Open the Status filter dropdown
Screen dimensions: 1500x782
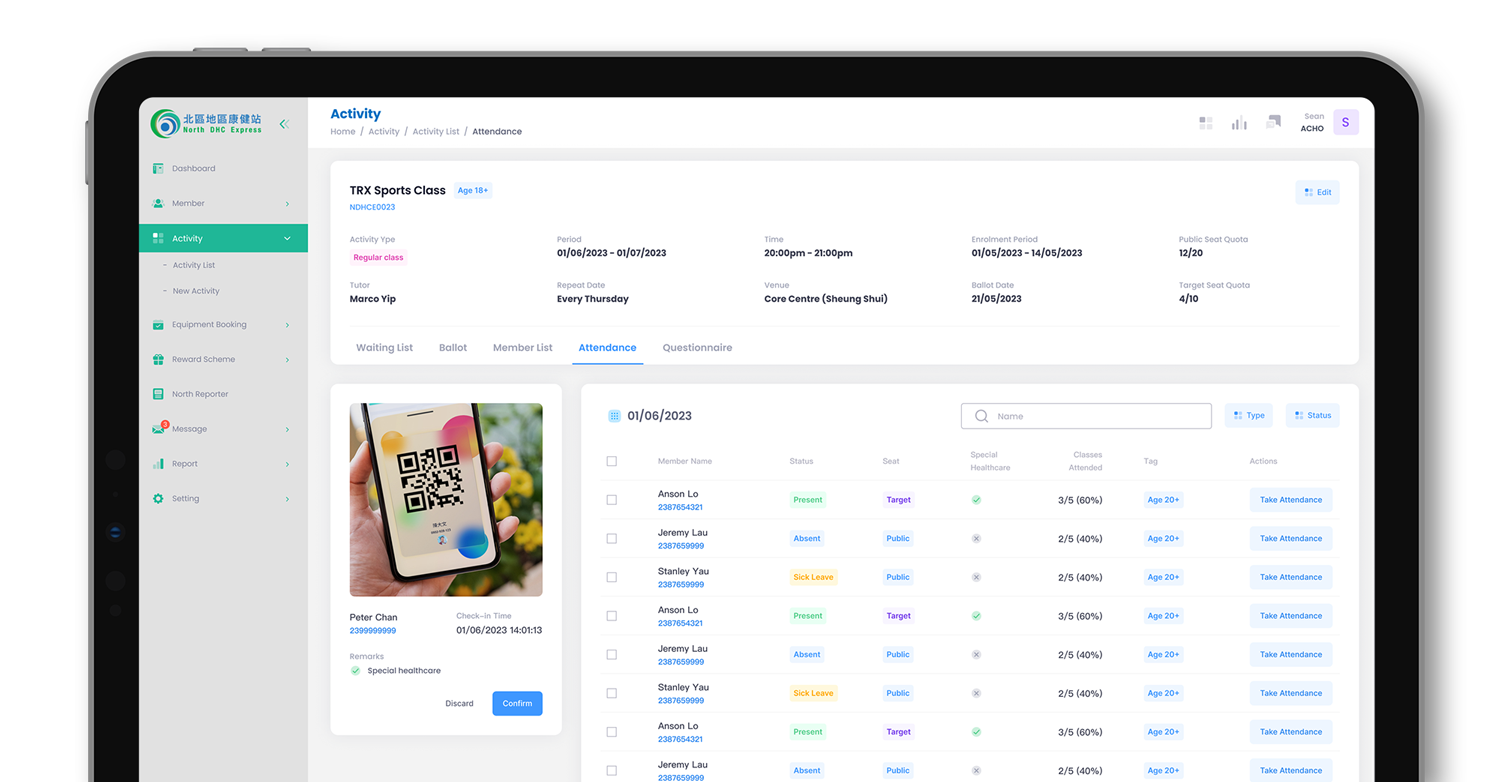coord(1312,415)
